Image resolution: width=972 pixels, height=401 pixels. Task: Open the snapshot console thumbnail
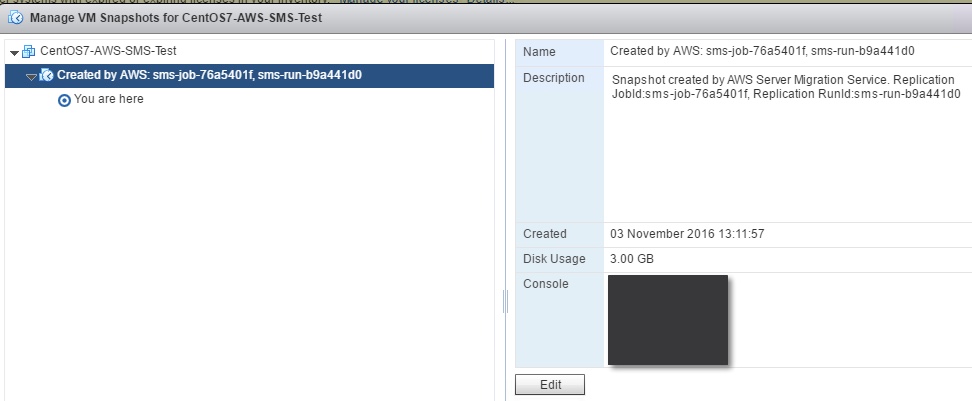pos(668,320)
